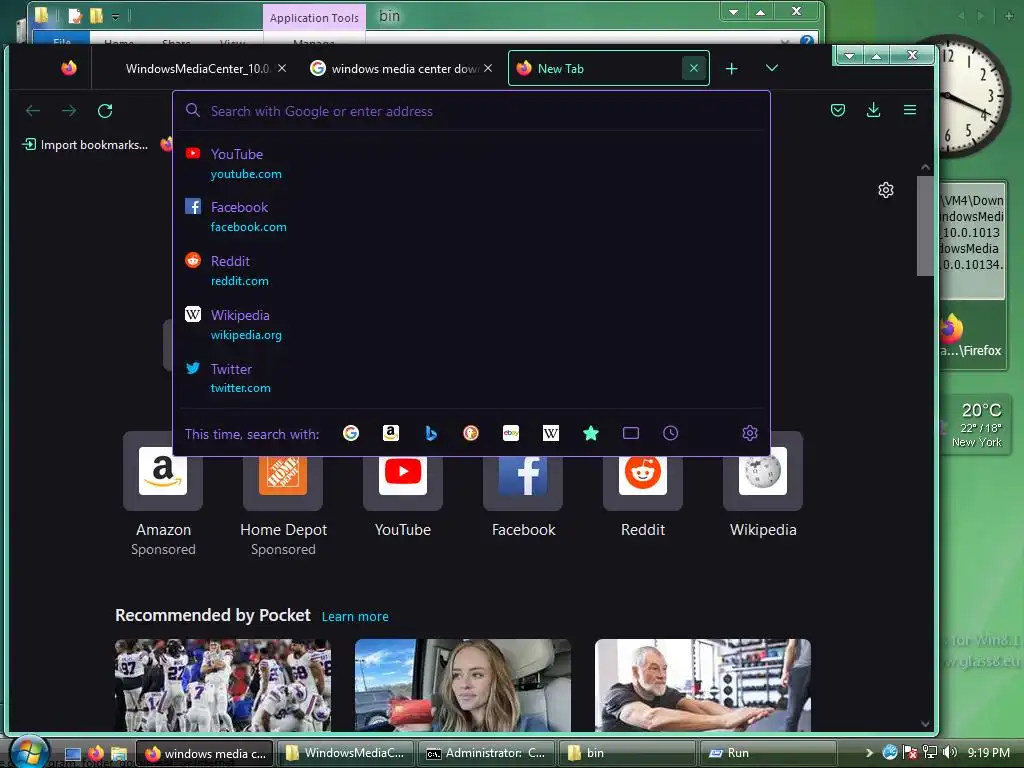Open a new tab with plus button
Viewport: 1024px width, 768px height.
pyautogui.click(x=731, y=69)
